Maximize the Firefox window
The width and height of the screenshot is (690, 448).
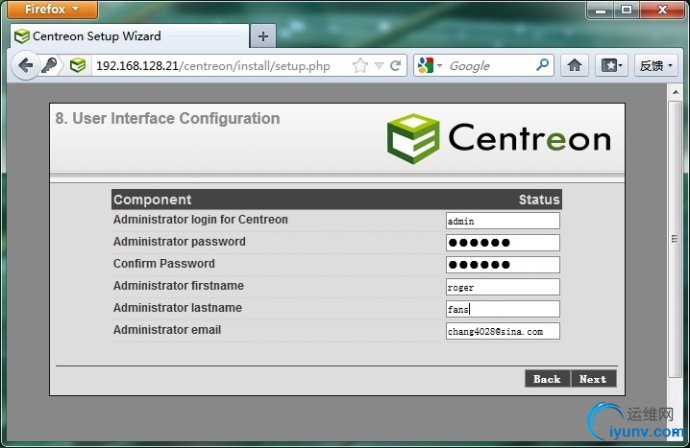627,10
